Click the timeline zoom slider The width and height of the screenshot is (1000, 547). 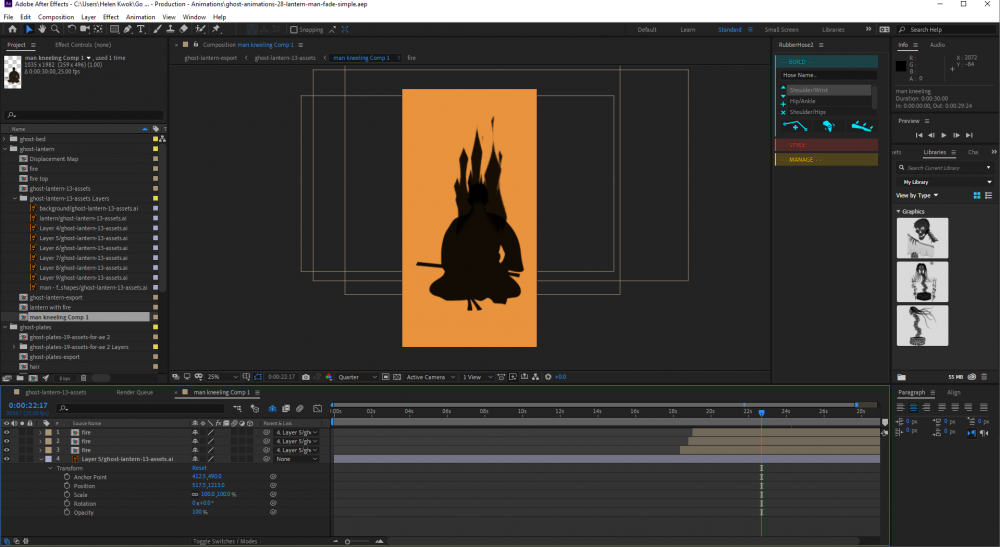click(350, 541)
